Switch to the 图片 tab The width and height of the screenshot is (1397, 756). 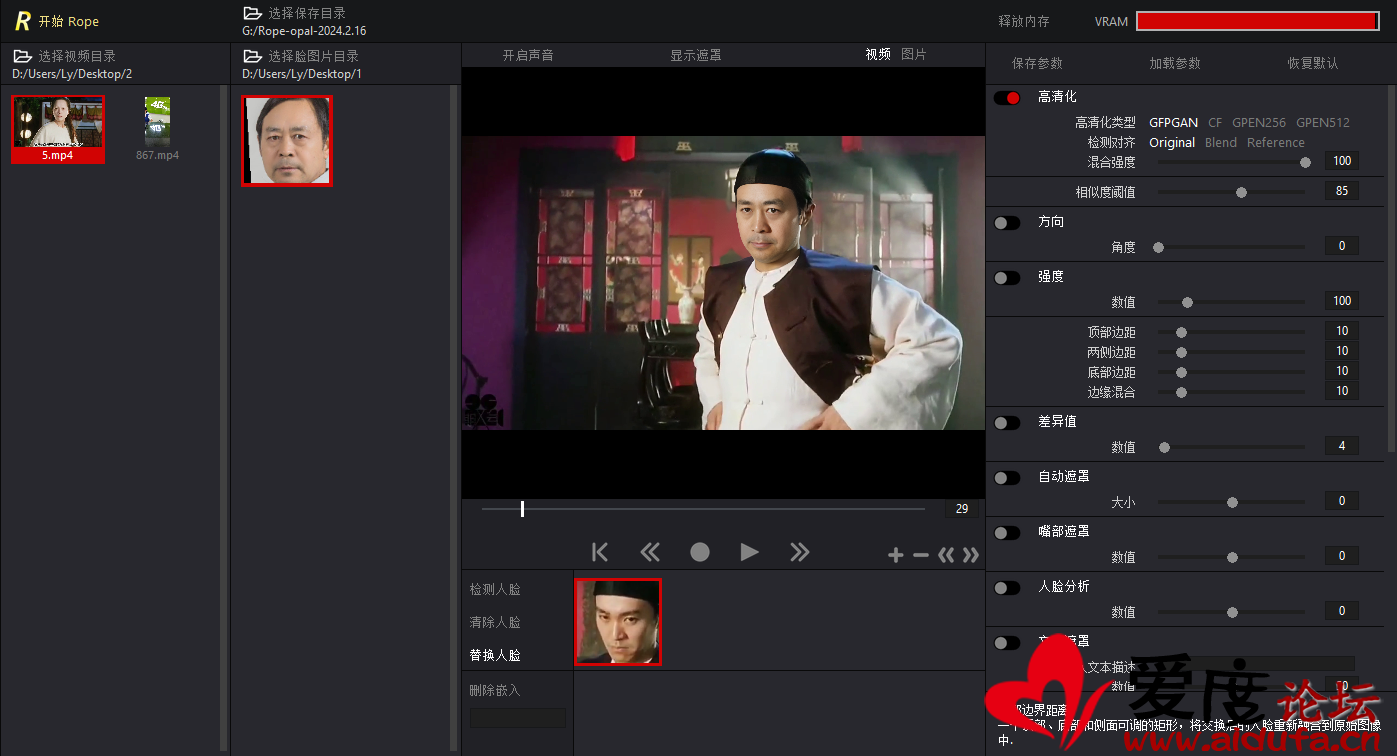point(914,55)
